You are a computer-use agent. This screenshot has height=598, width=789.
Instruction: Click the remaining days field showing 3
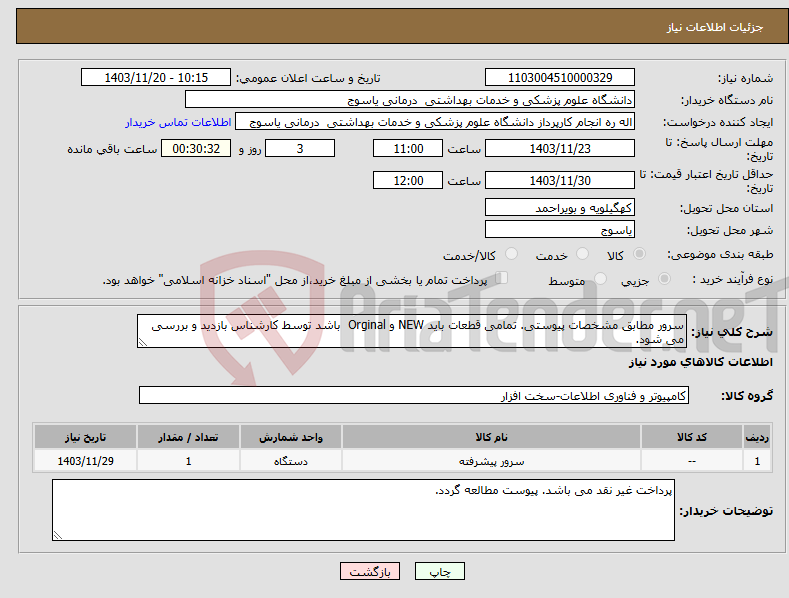[300, 148]
